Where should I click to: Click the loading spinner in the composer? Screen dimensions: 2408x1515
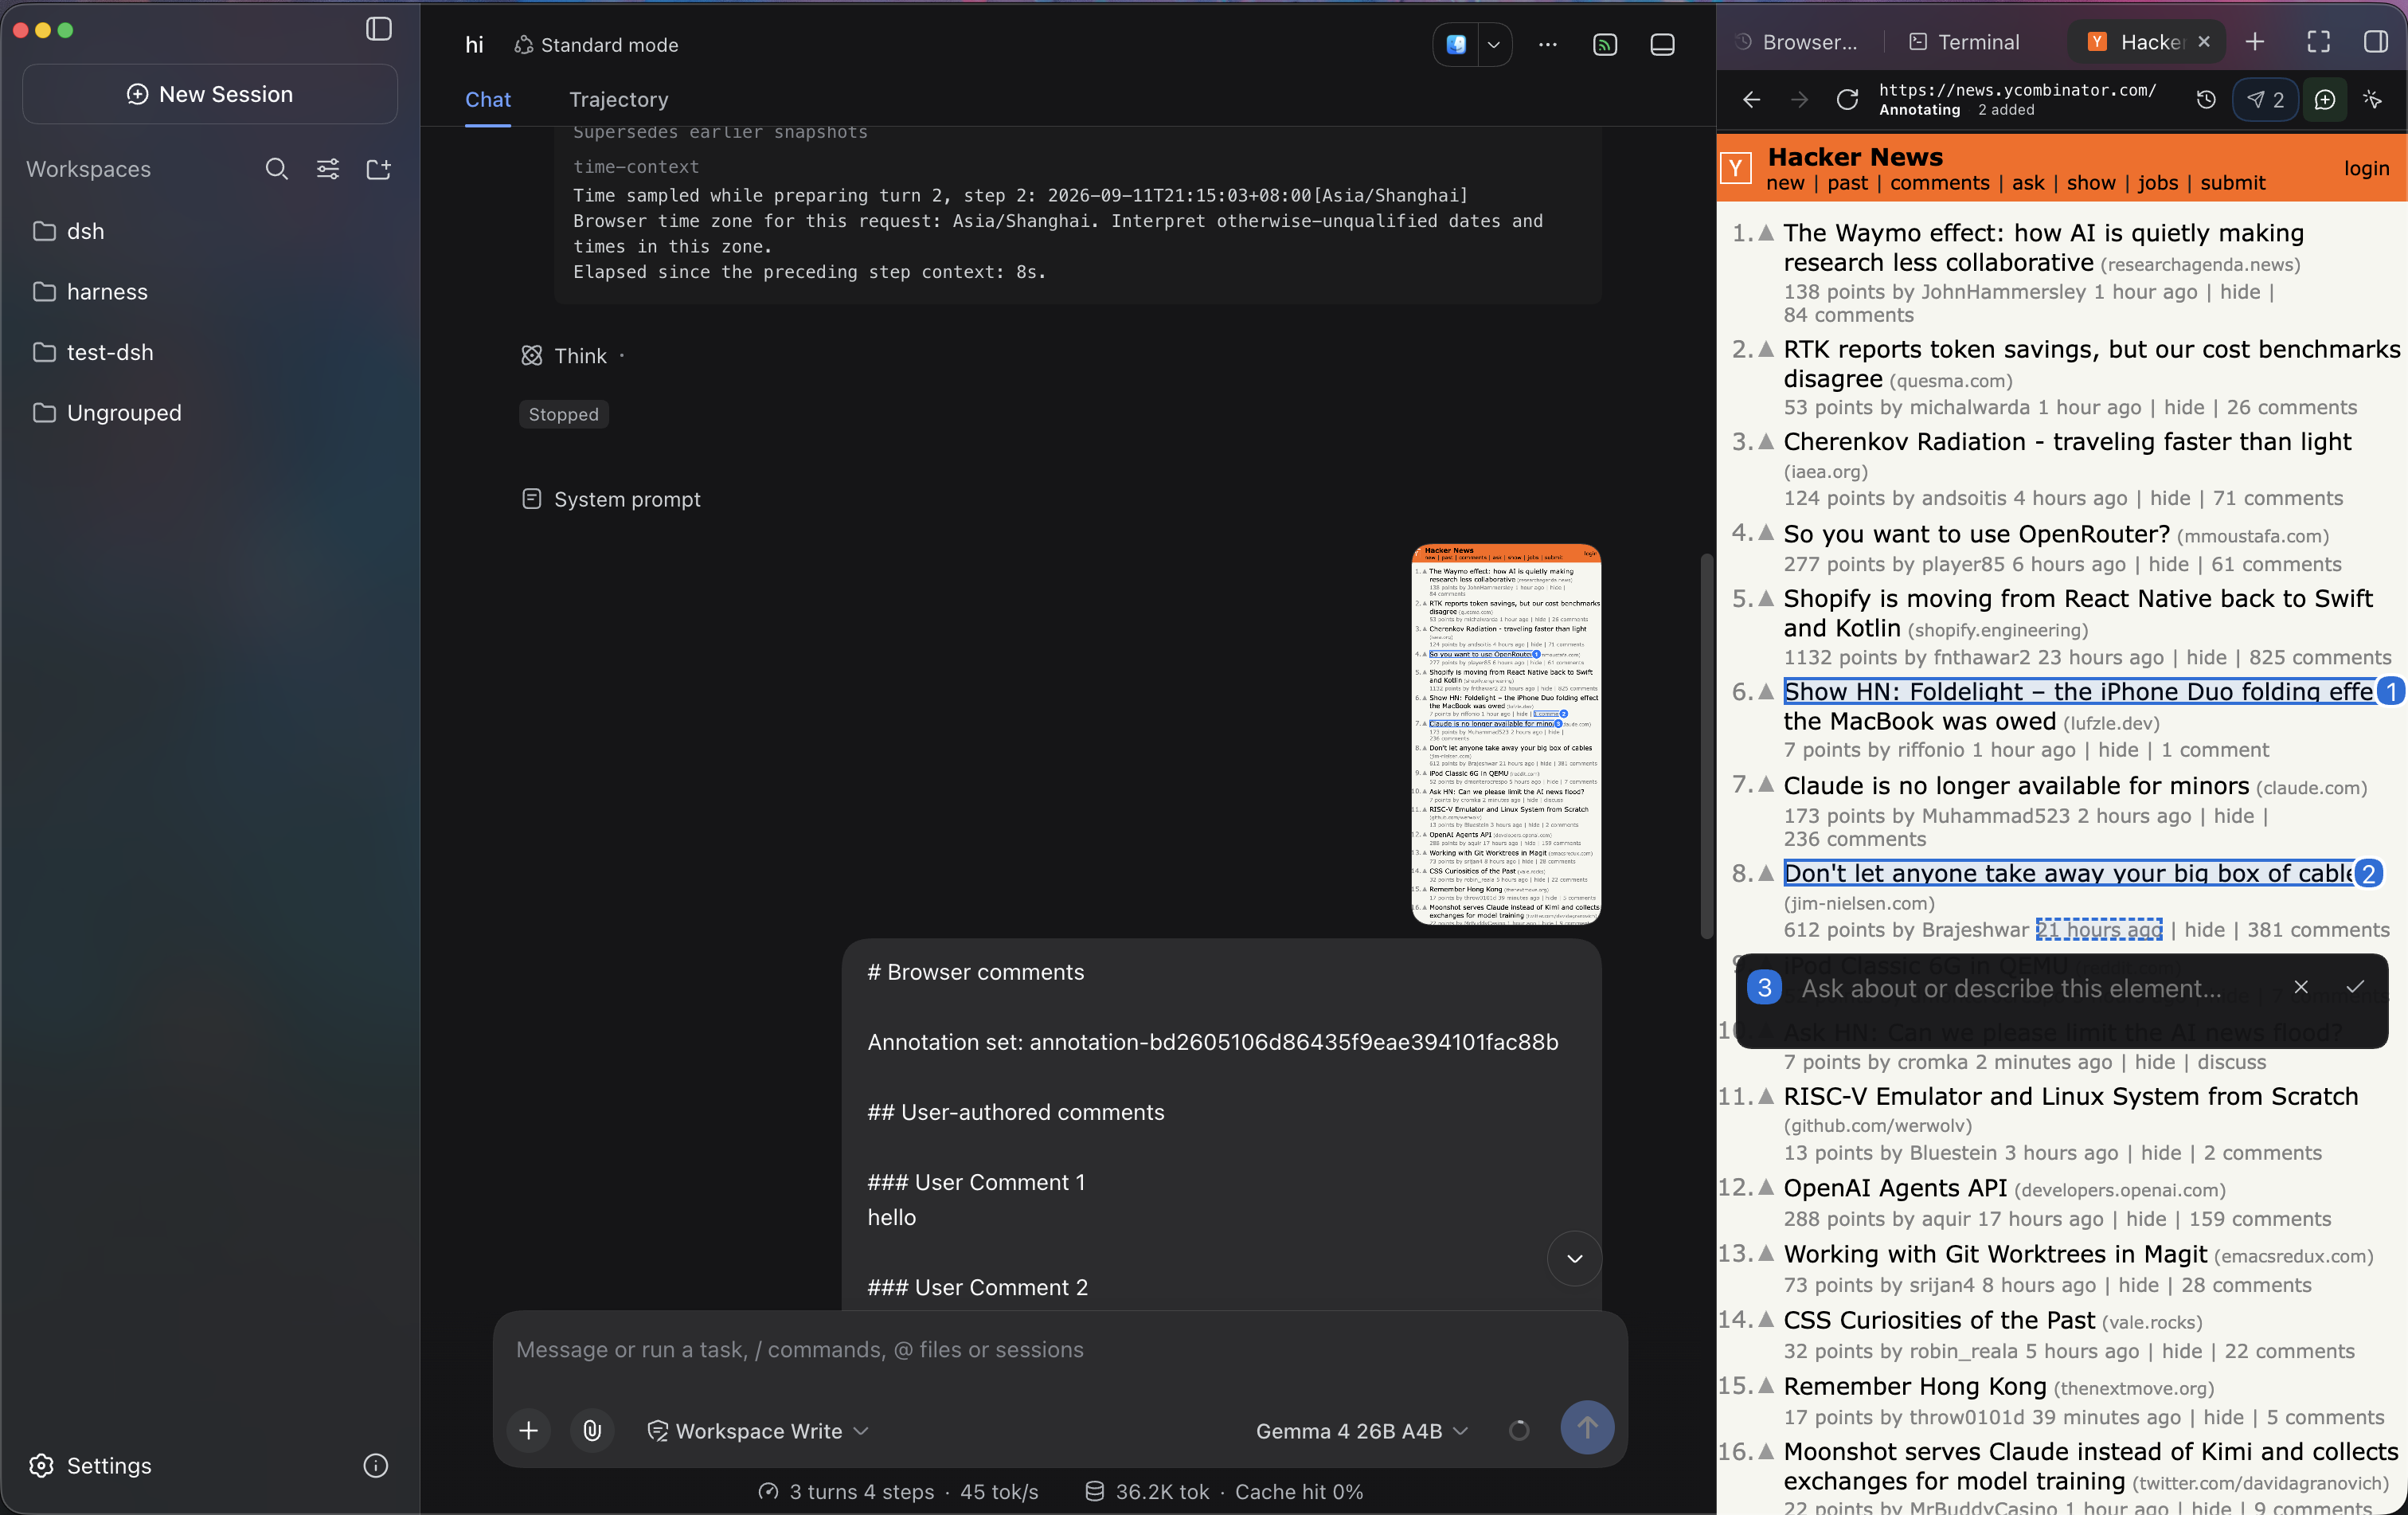click(x=1518, y=1431)
